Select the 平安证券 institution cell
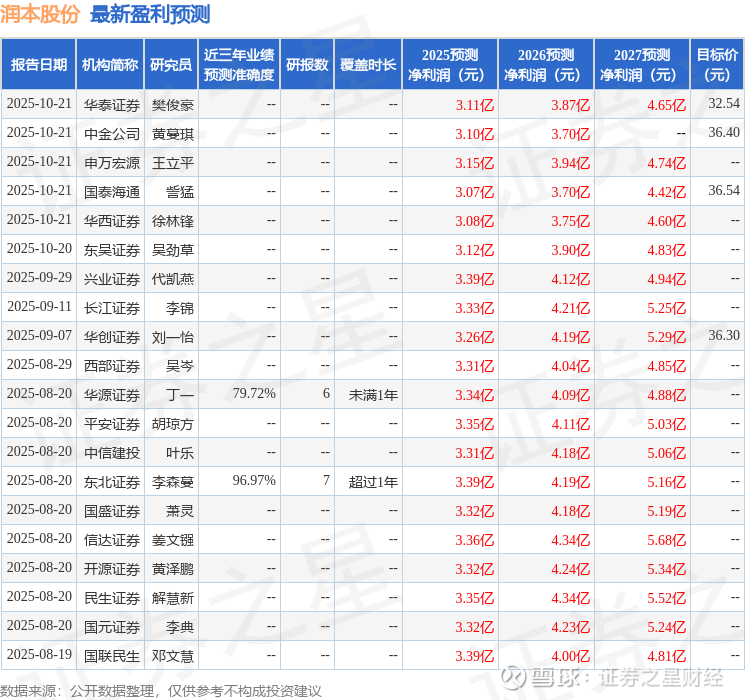The height and width of the screenshot is (700, 745). coord(112,424)
